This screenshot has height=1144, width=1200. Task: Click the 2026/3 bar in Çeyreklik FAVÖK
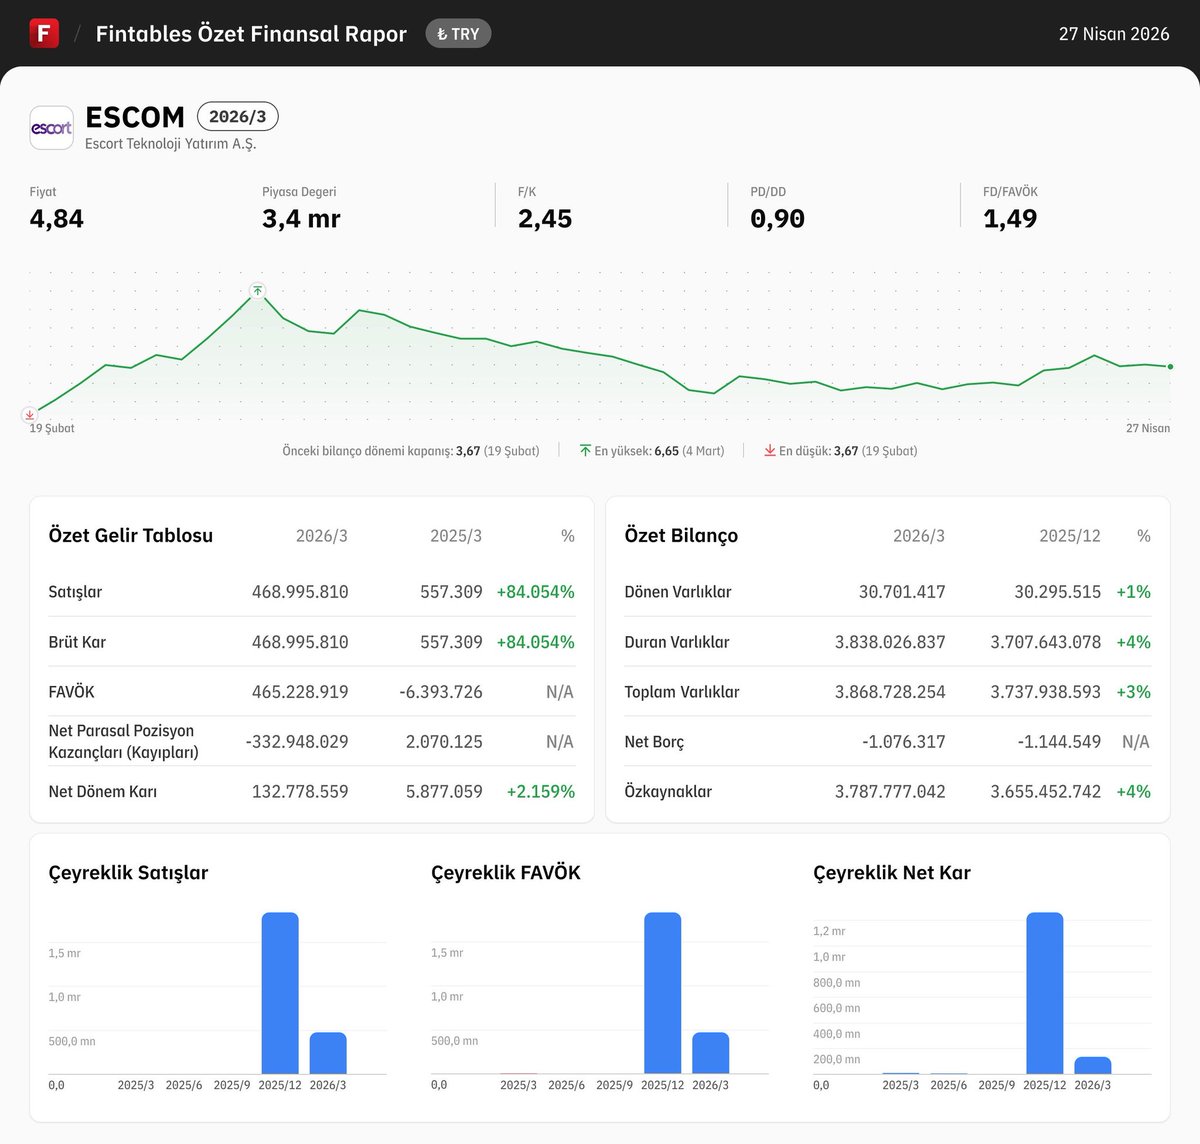[x=711, y=1053]
